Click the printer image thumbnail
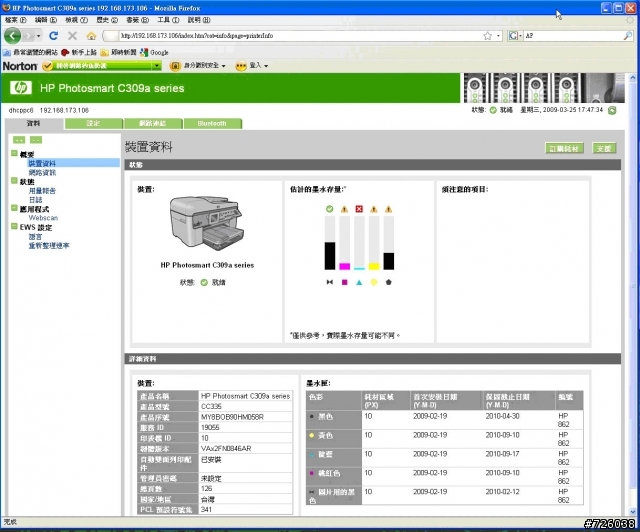The image size is (640, 532). 207,223
